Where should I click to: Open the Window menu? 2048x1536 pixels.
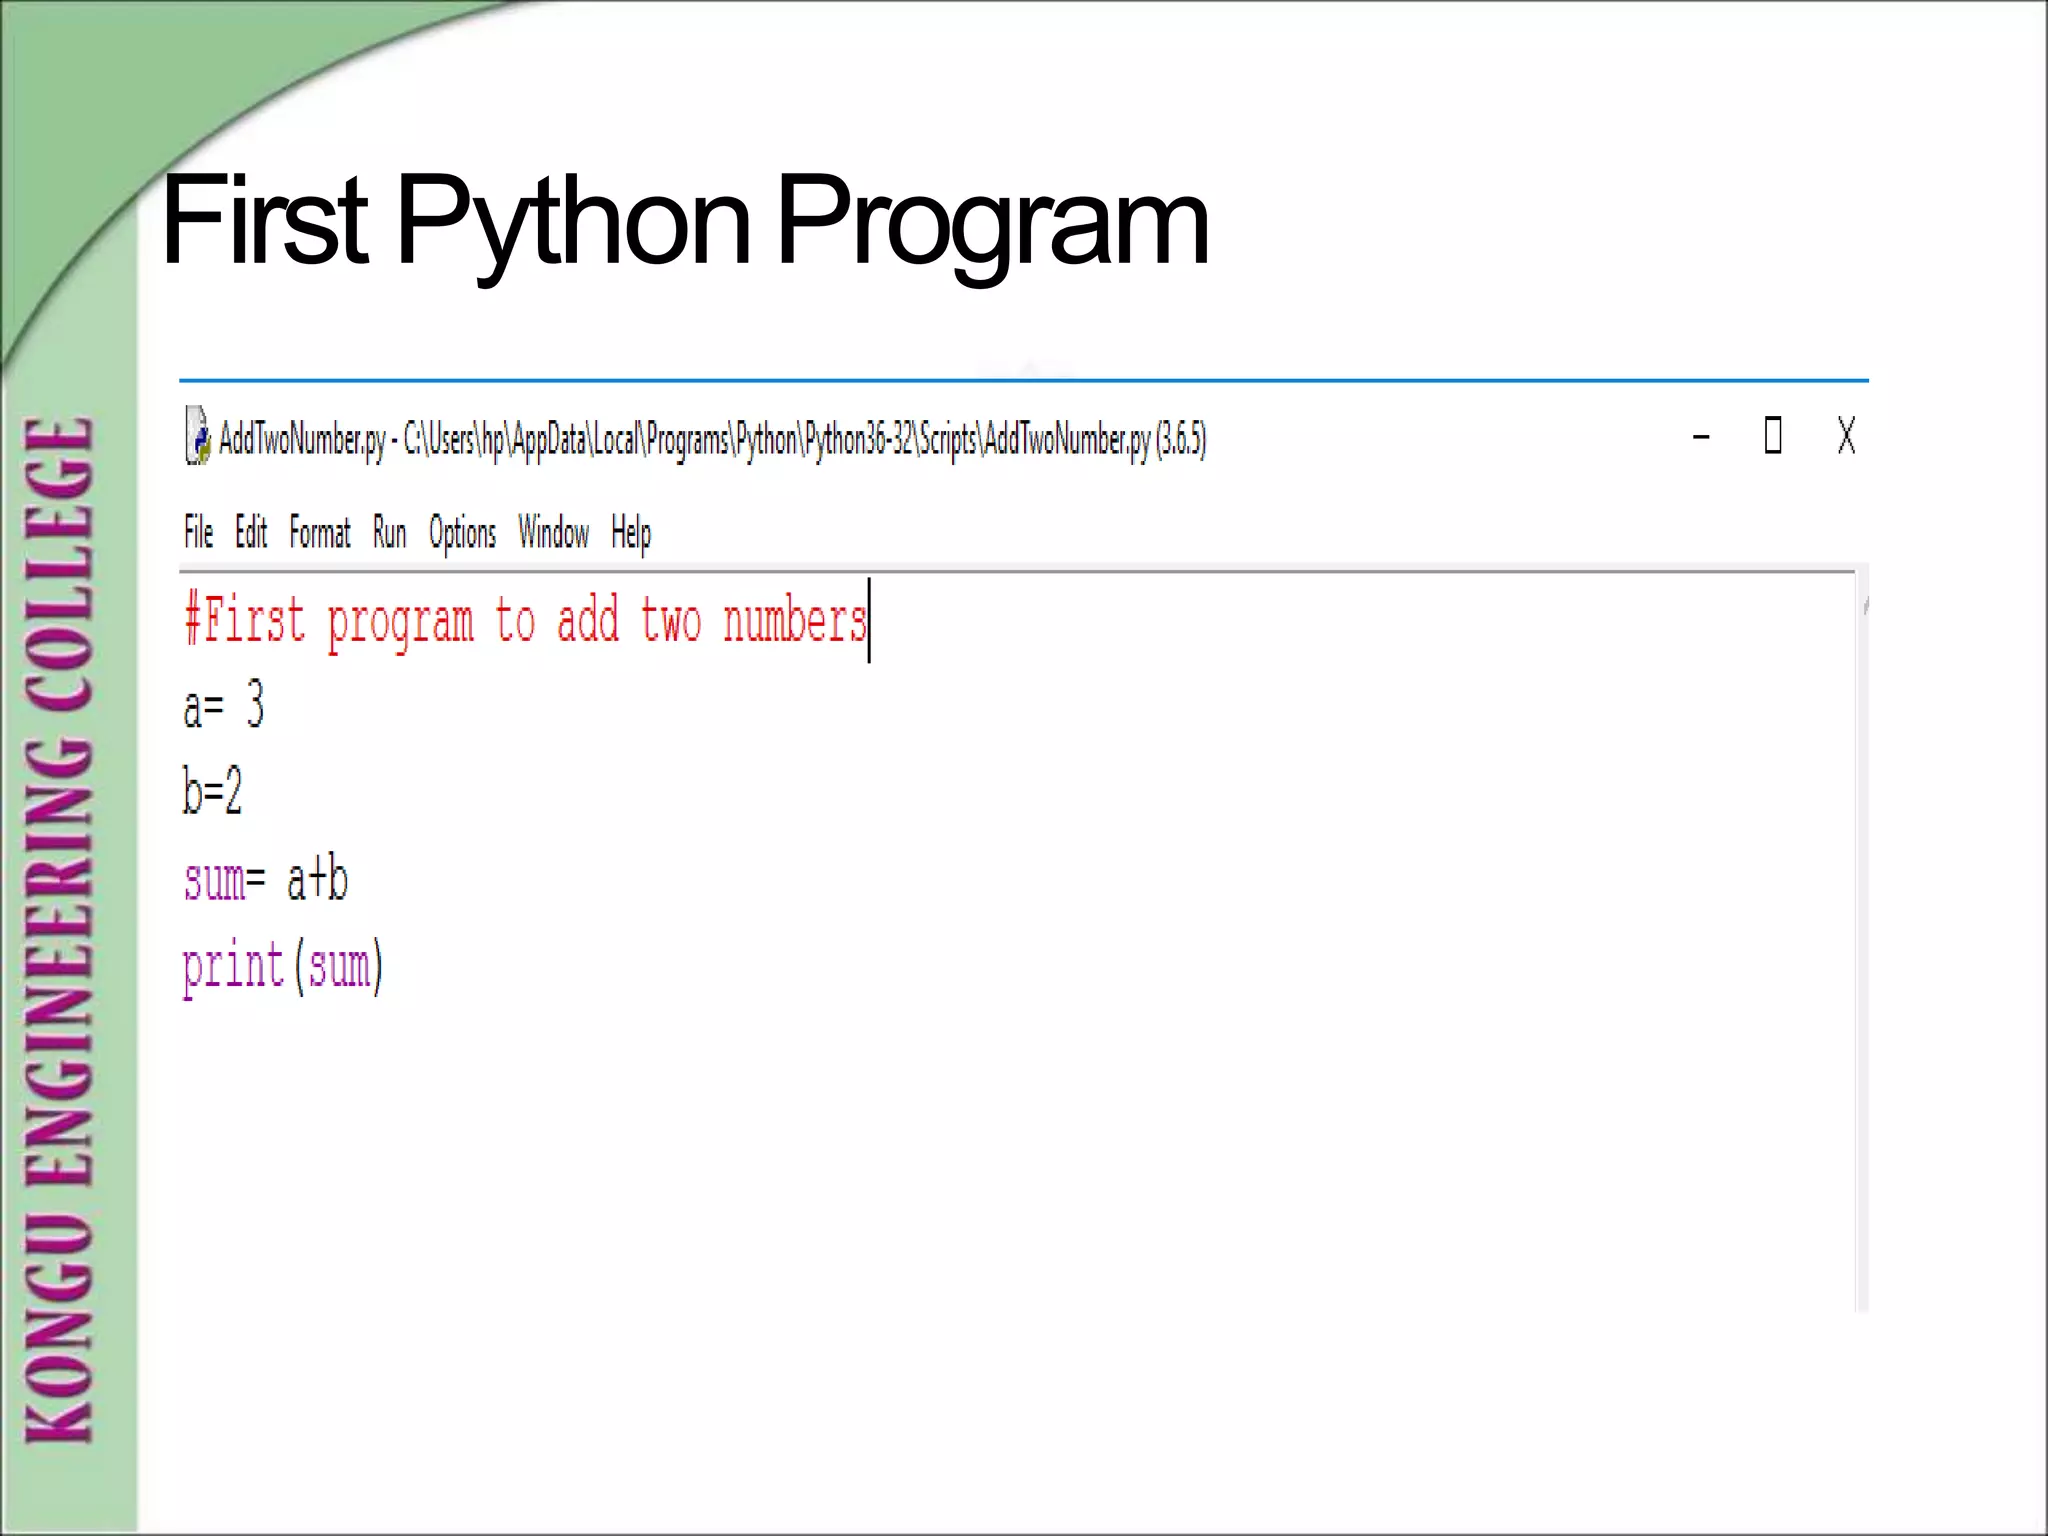click(x=553, y=532)
